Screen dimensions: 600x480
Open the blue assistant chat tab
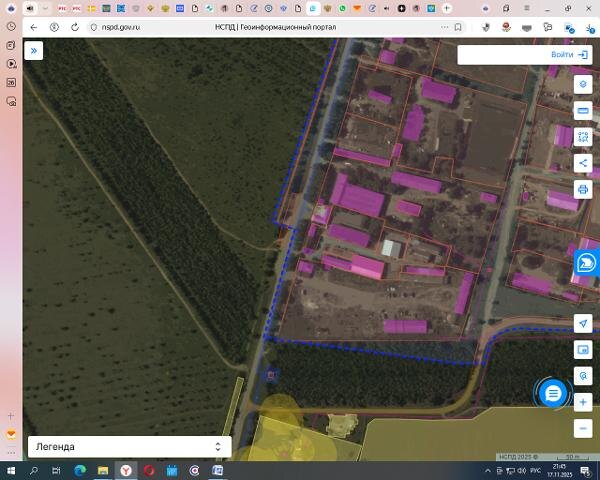tap(587, 263)
